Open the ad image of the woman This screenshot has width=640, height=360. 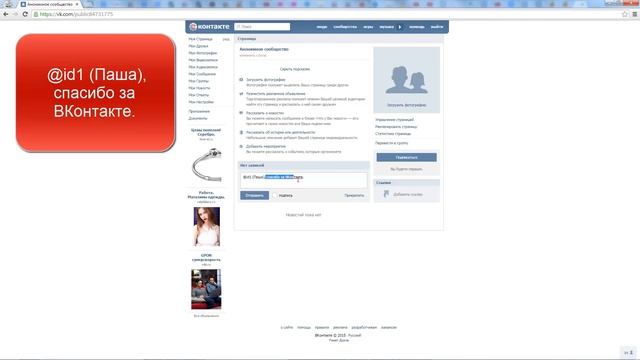pyautogui.click(x=207, y=227)
